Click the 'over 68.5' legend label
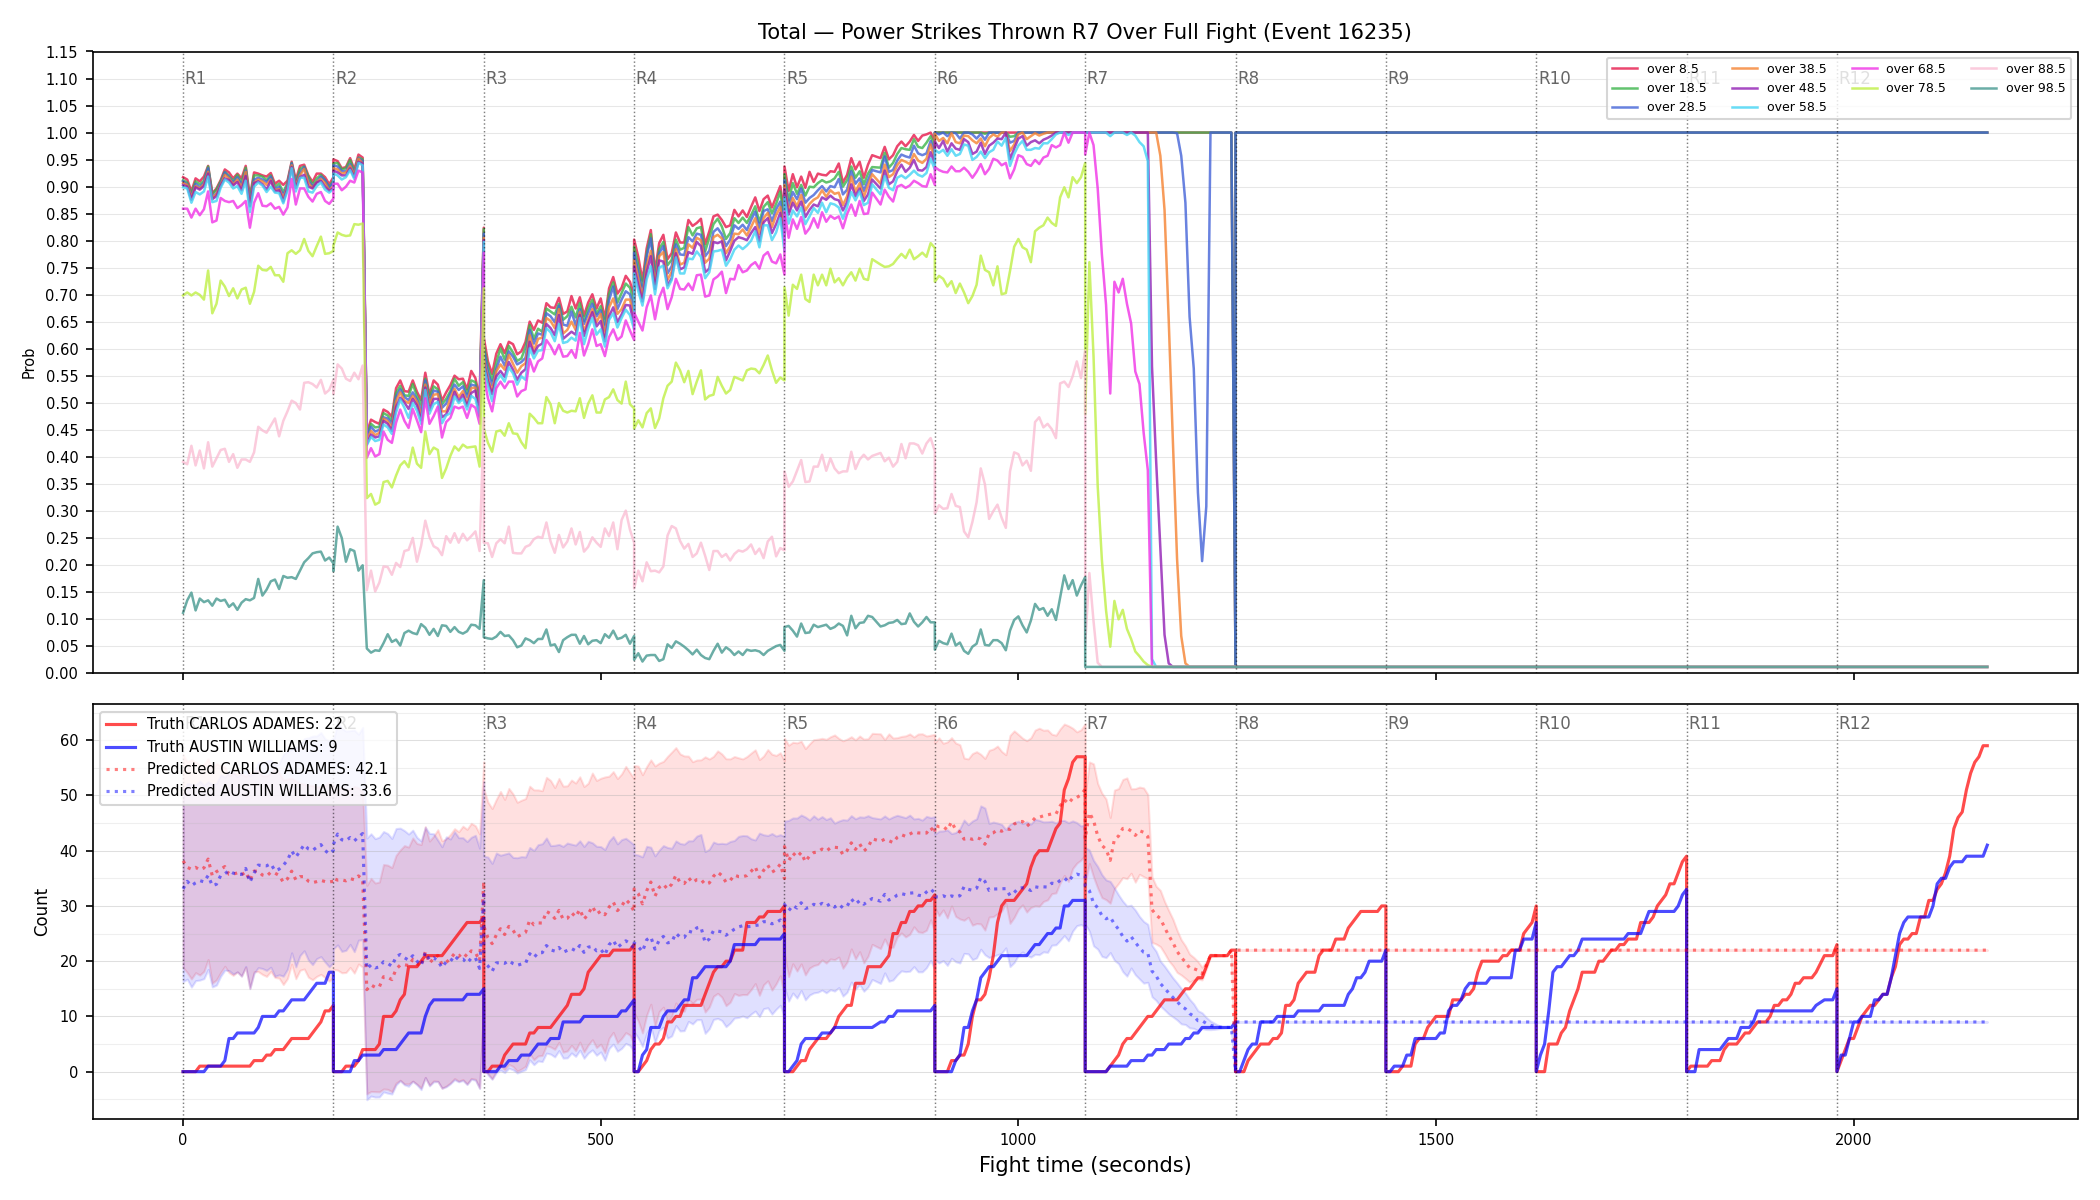The width and height of the screenshot is (2100, 1200). [x=1915, y=69]
